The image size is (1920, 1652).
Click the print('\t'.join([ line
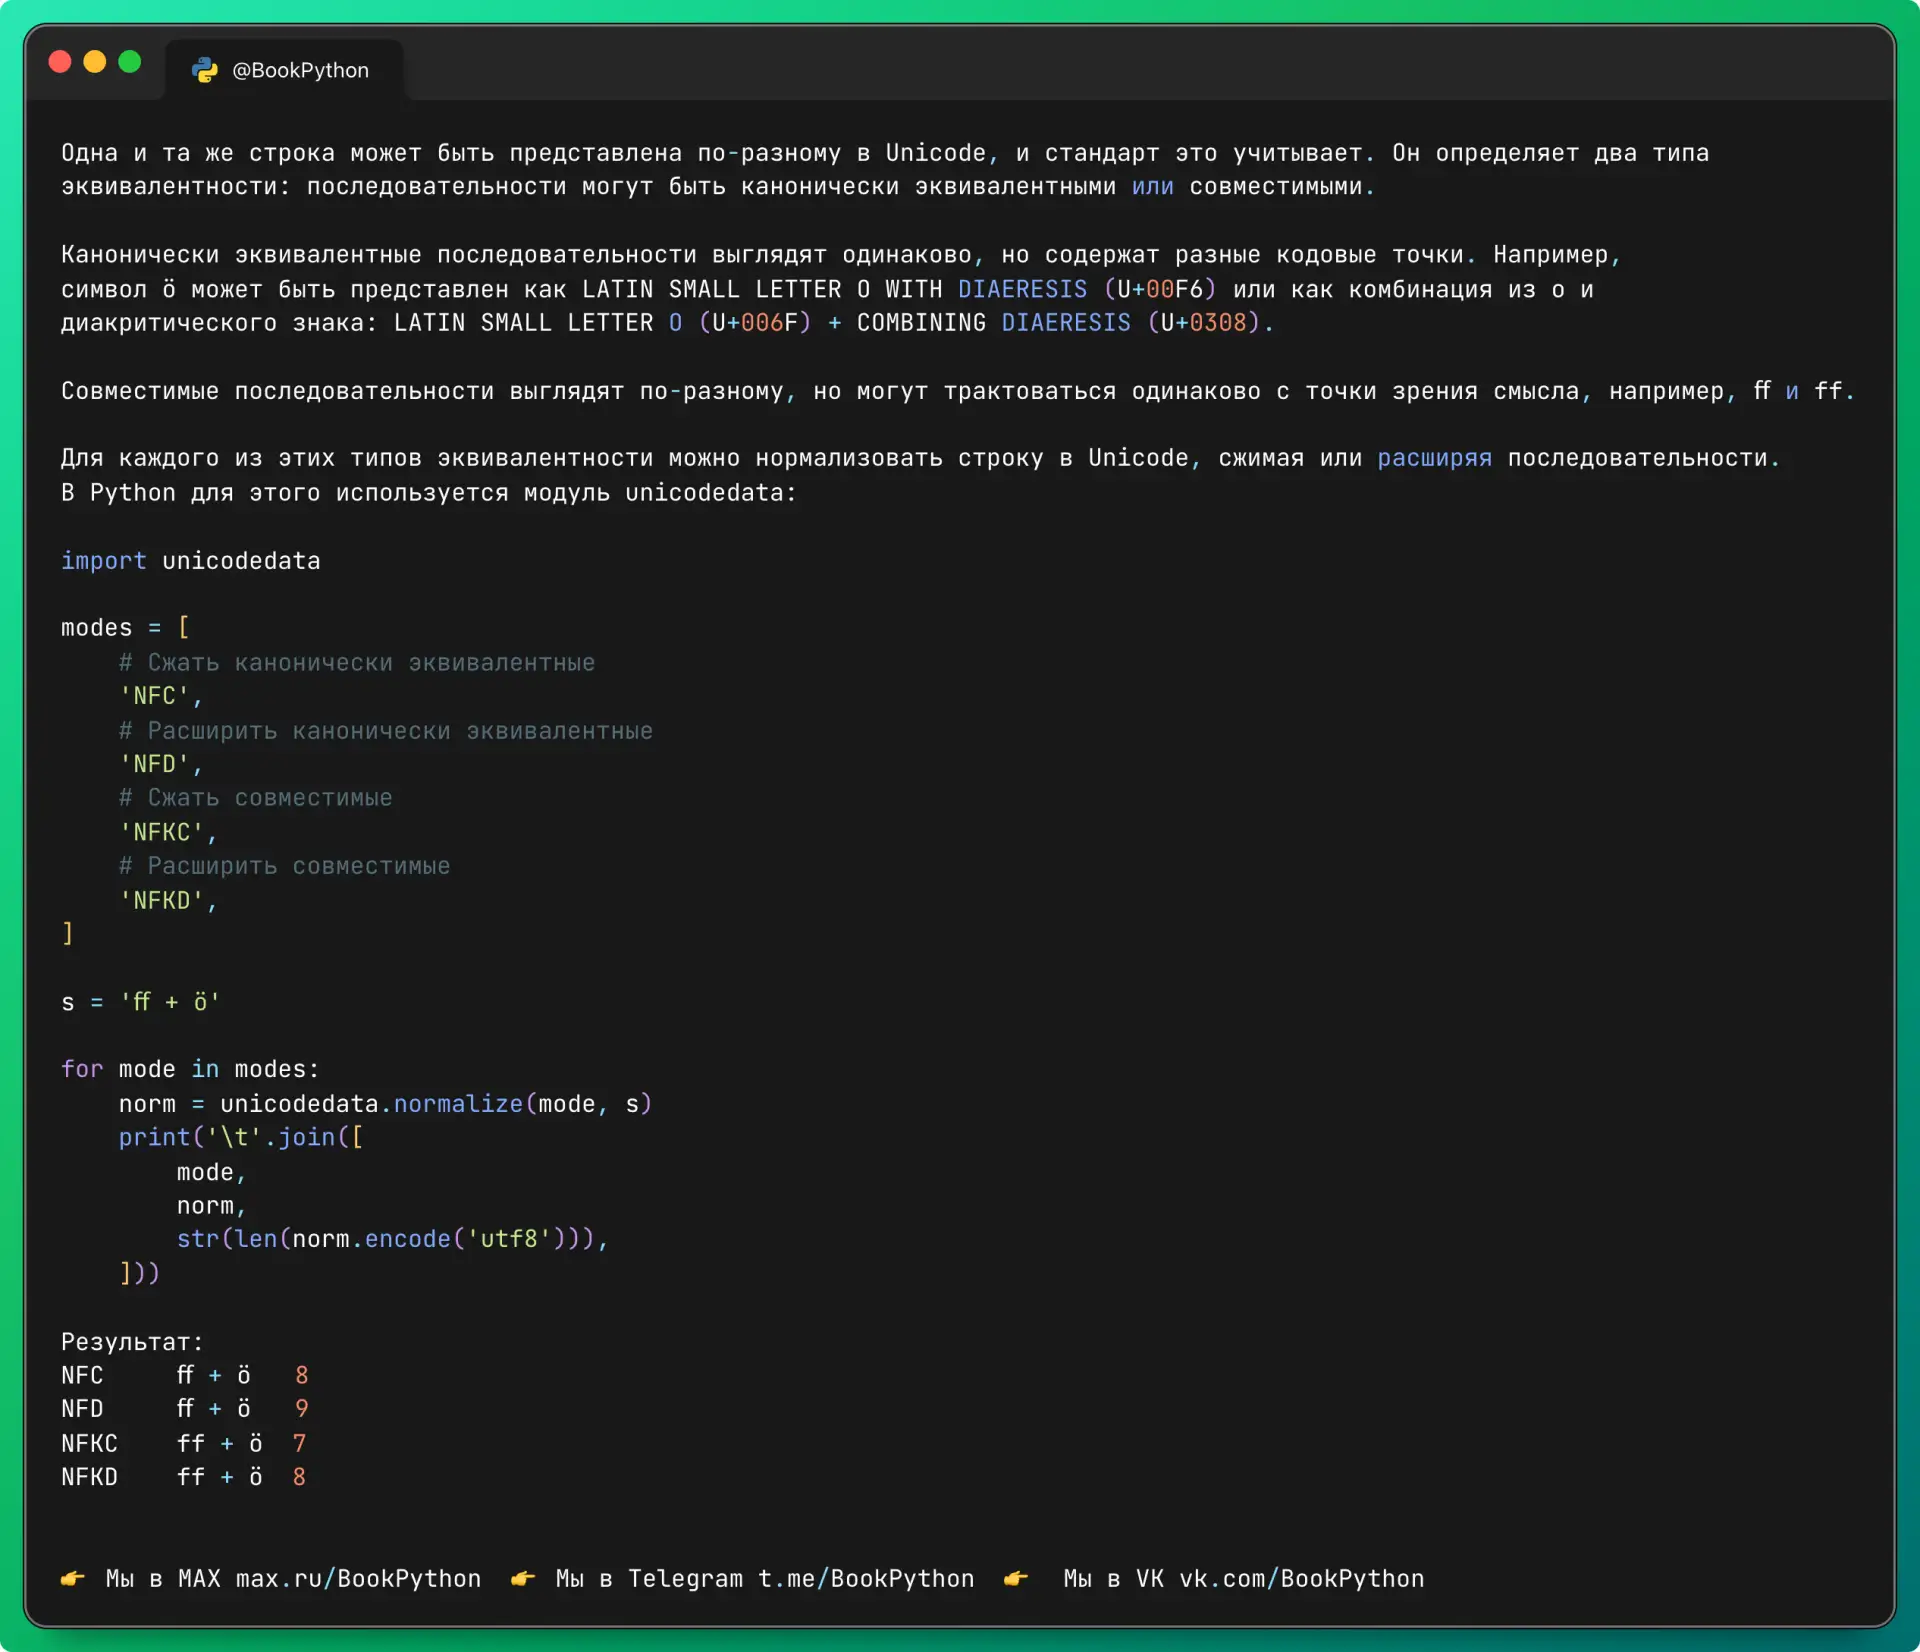(x=241, y=1138)
